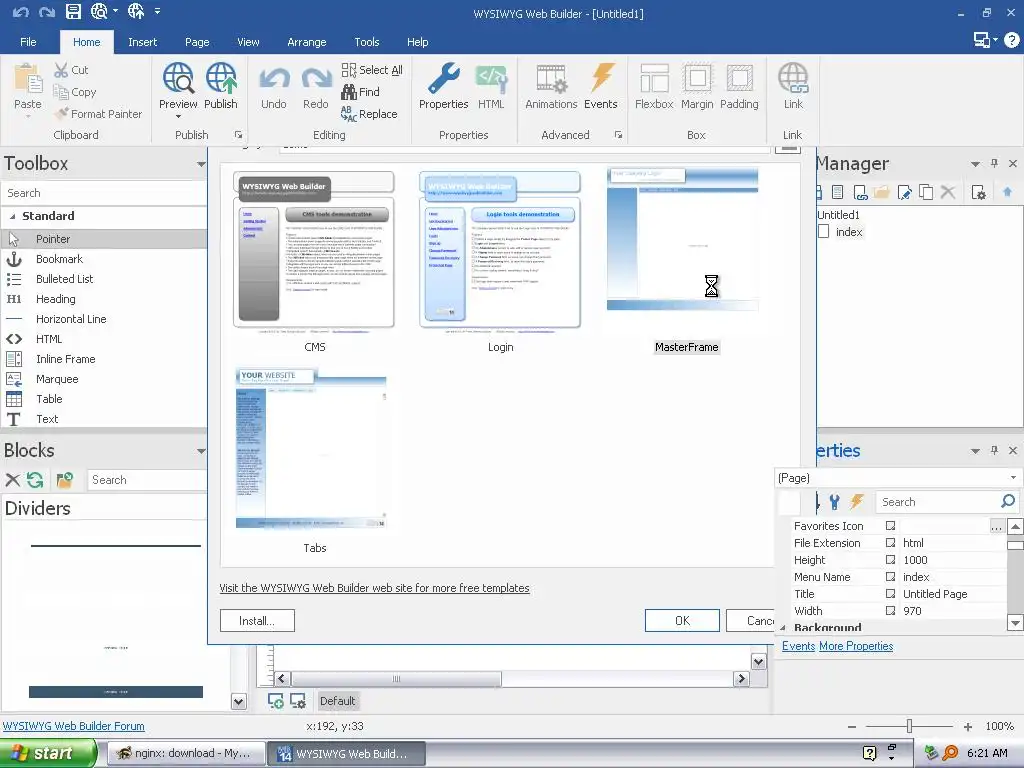Switch to the Insert ribbon tab
The width and height of the screenshot is (1024, 768).
tap(142, 42)
